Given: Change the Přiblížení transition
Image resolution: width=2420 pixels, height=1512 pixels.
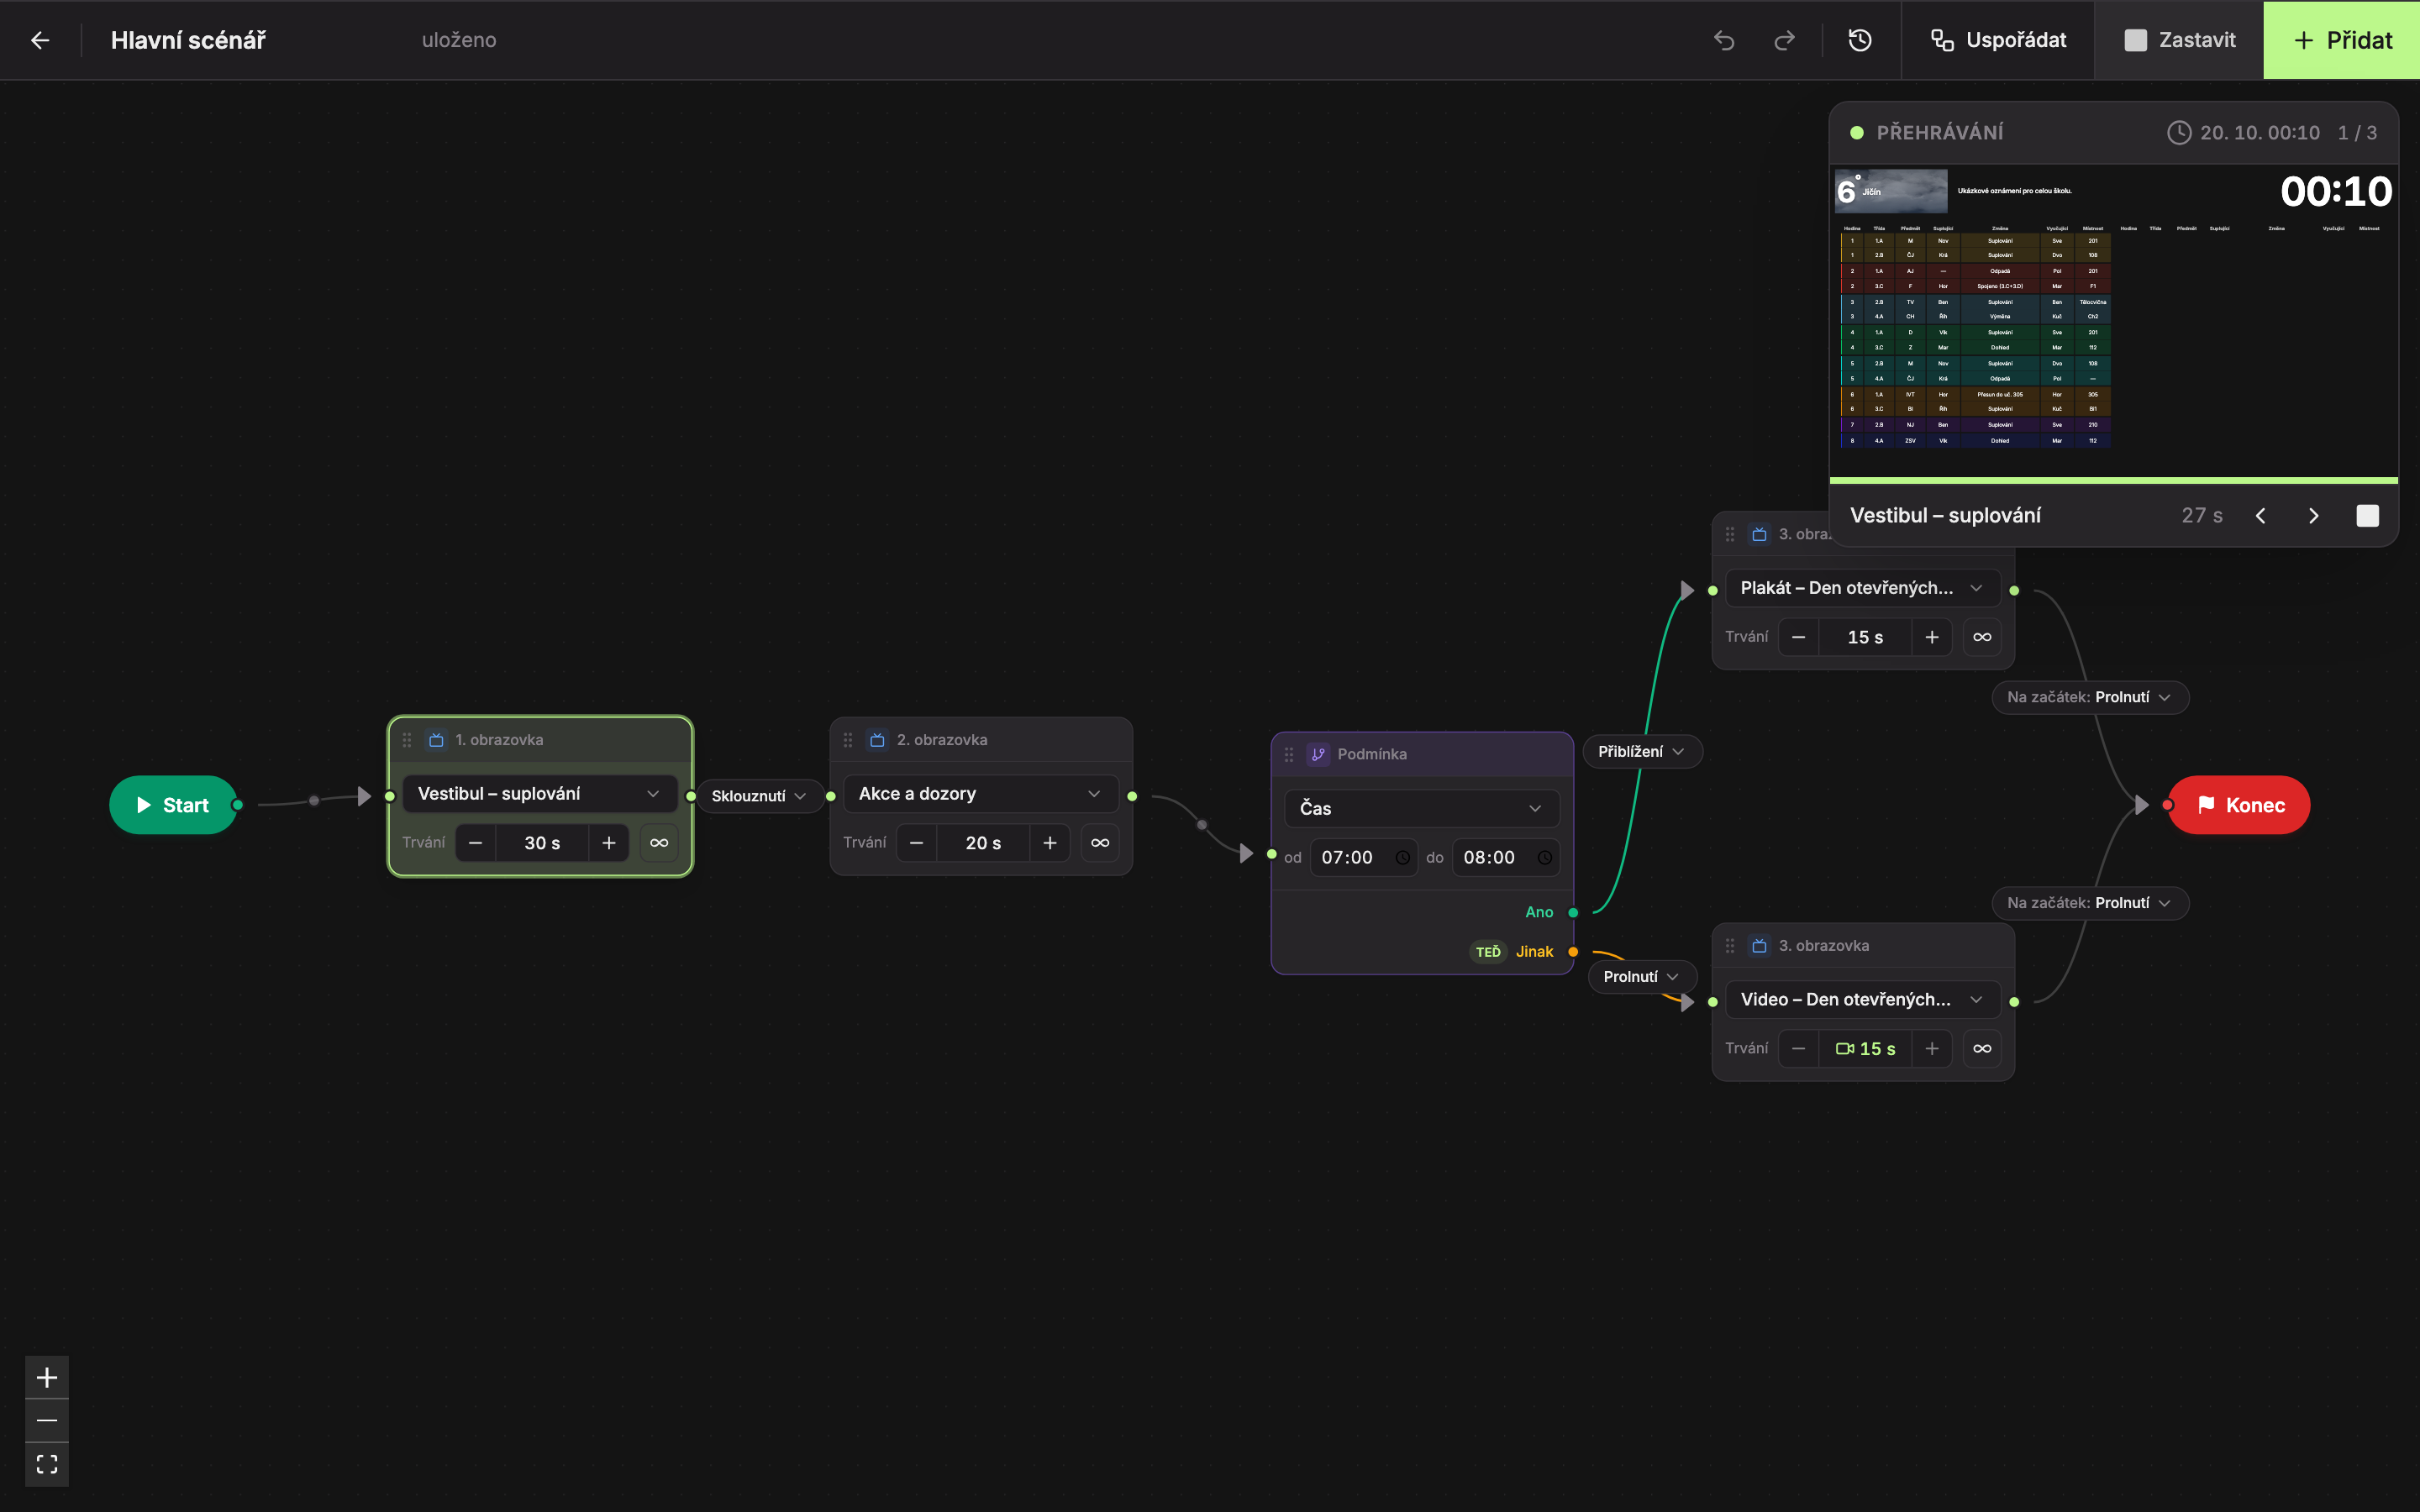Looking at the screenshot, I should point(1642,752).
